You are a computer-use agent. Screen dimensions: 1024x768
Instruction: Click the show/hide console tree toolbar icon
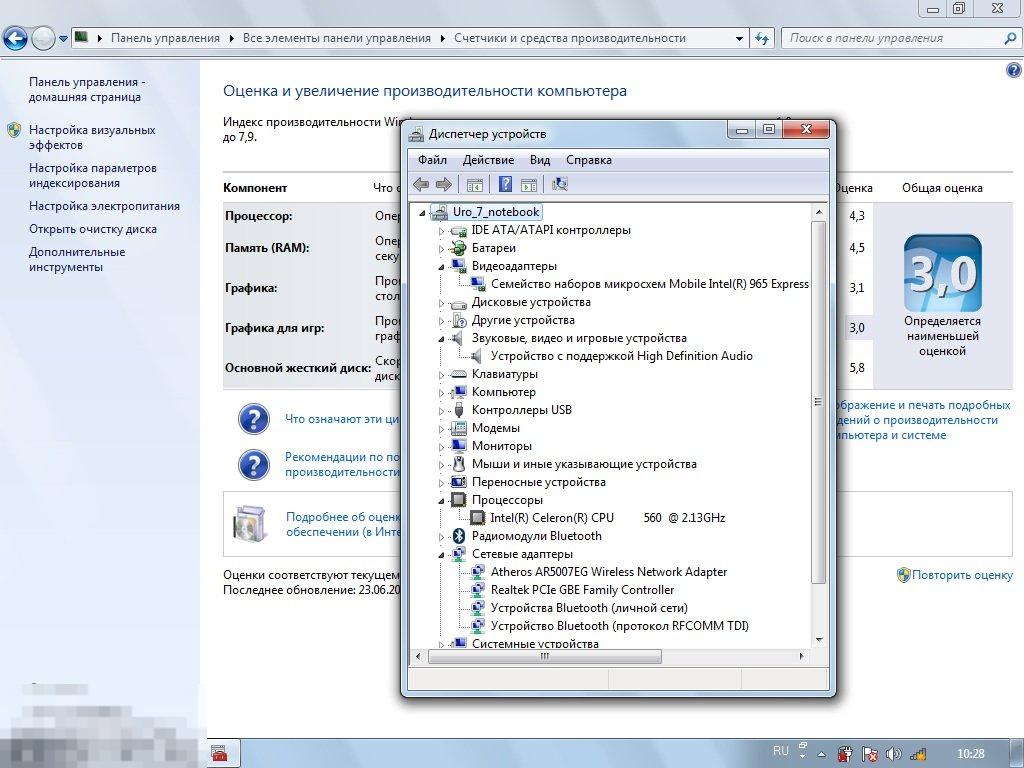point(475,185)
